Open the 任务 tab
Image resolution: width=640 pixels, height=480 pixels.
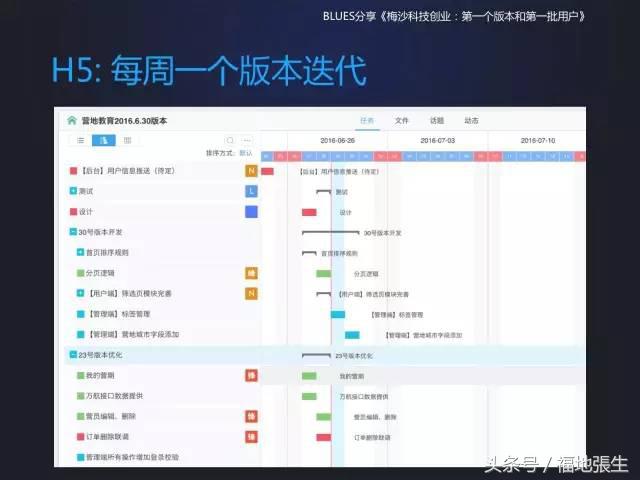[x=367, y=120]
